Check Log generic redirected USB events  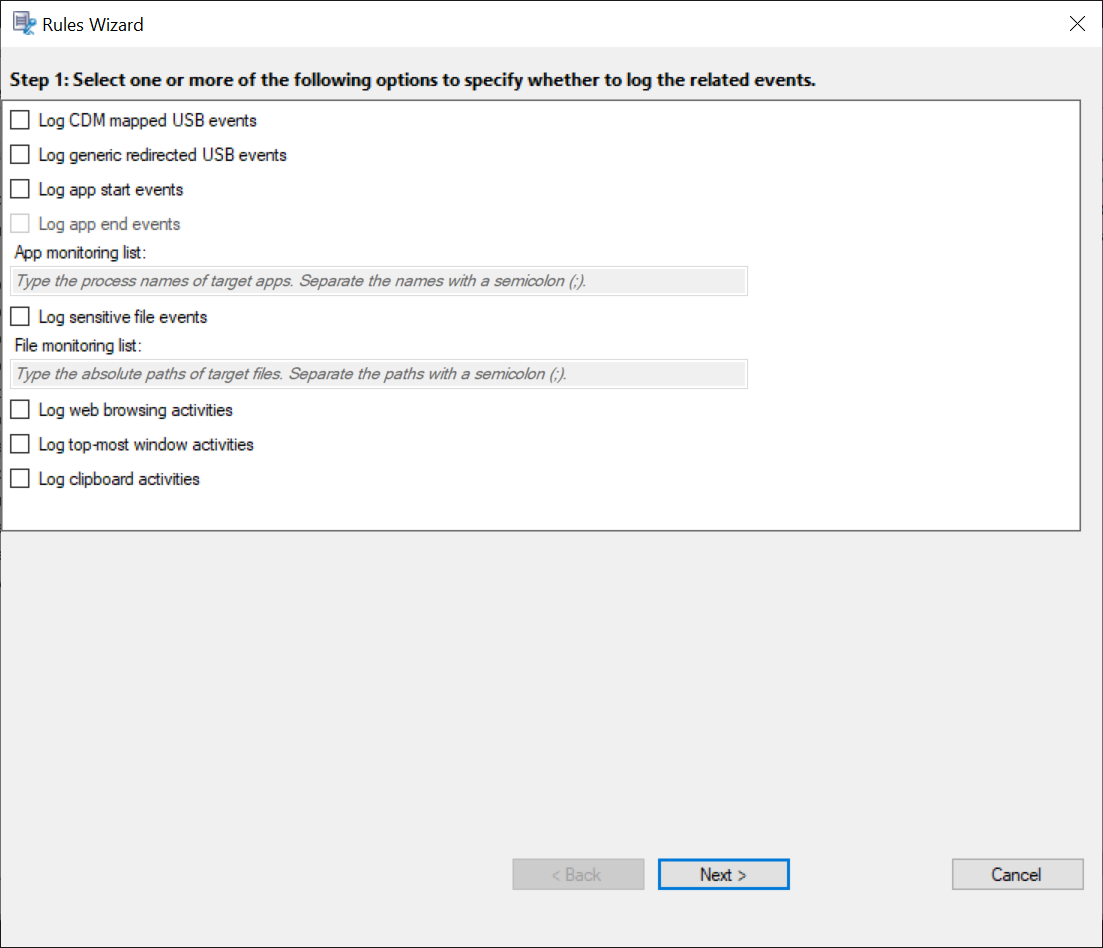click(20, 155)
